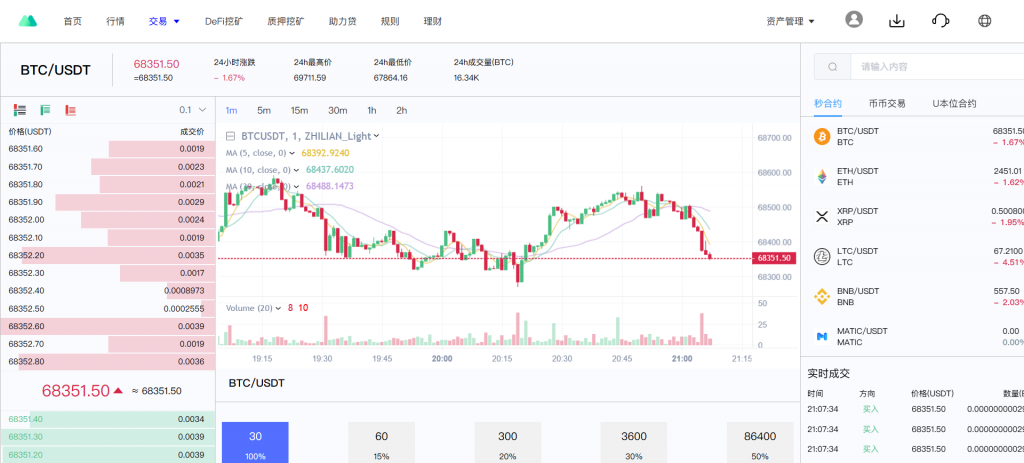Choose 300 second contract 20% option
Screen dimensions: 1024x463
coord(507,443)
